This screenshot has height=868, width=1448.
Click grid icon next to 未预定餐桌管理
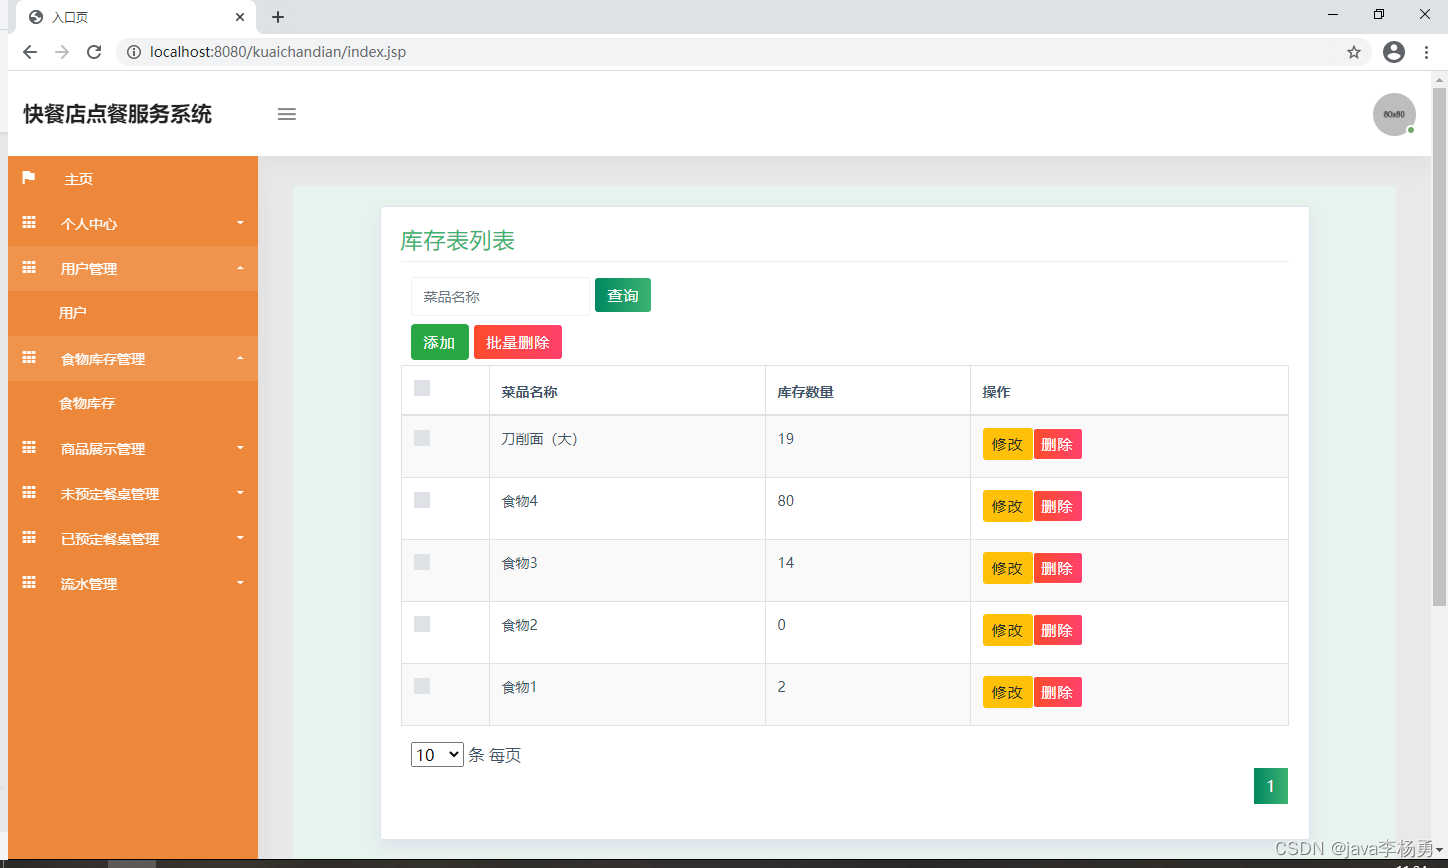click(29, 493)
